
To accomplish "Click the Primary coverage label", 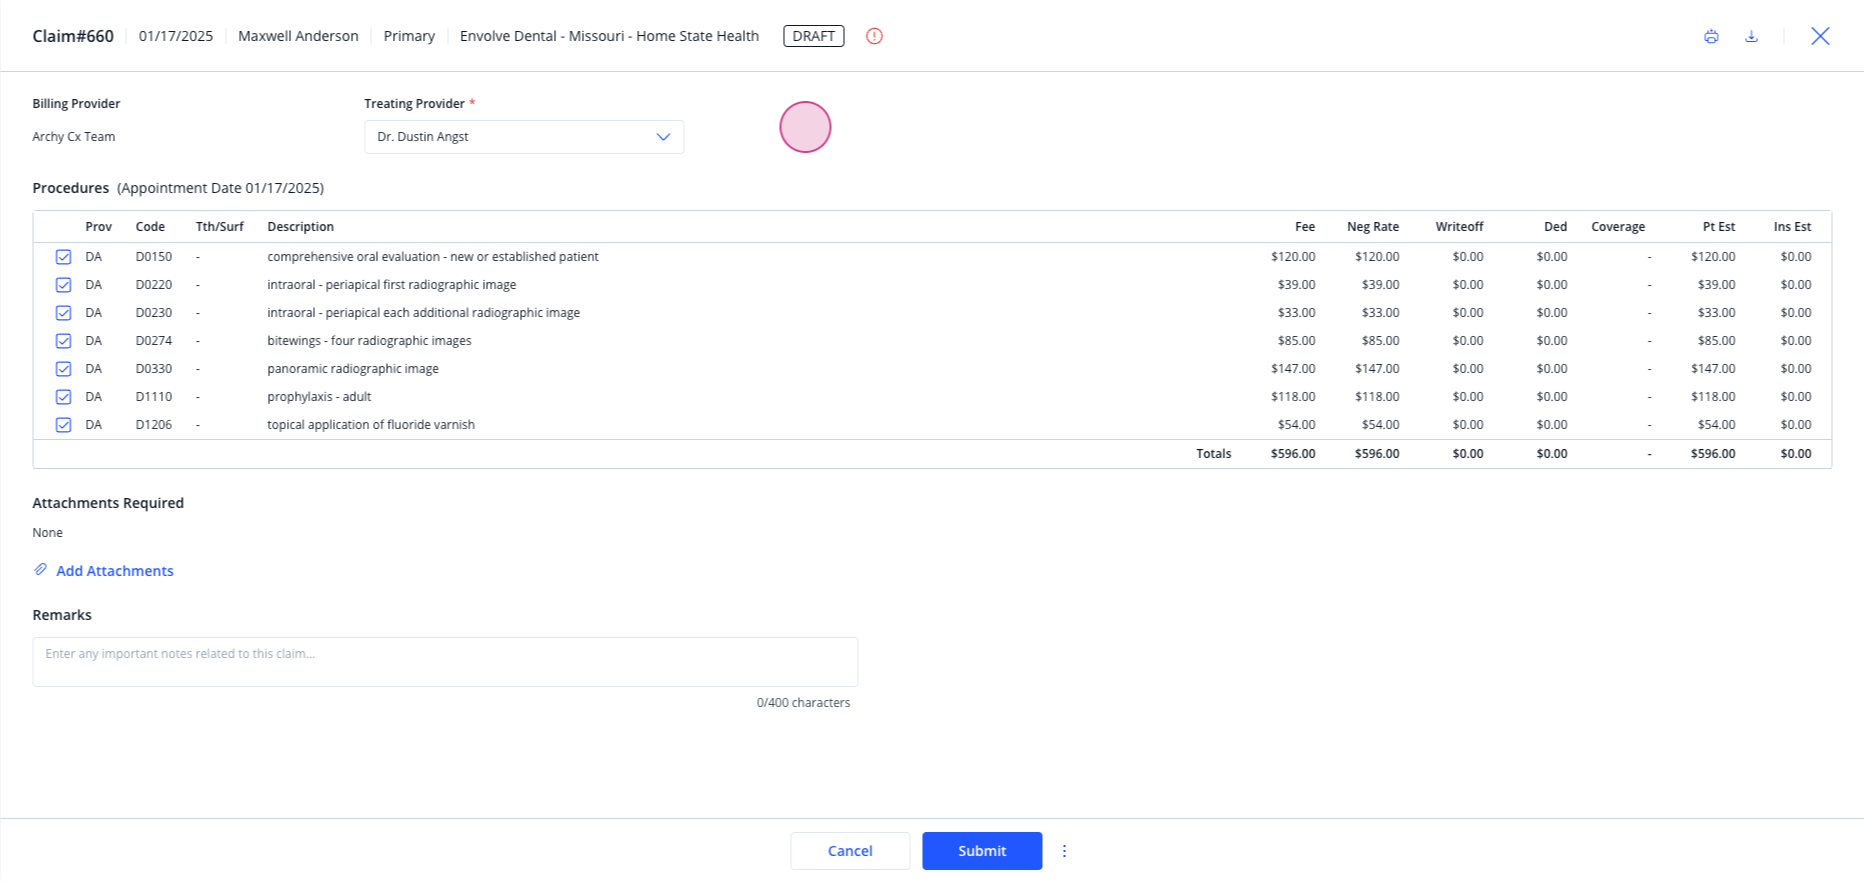I will coord(409,36).
